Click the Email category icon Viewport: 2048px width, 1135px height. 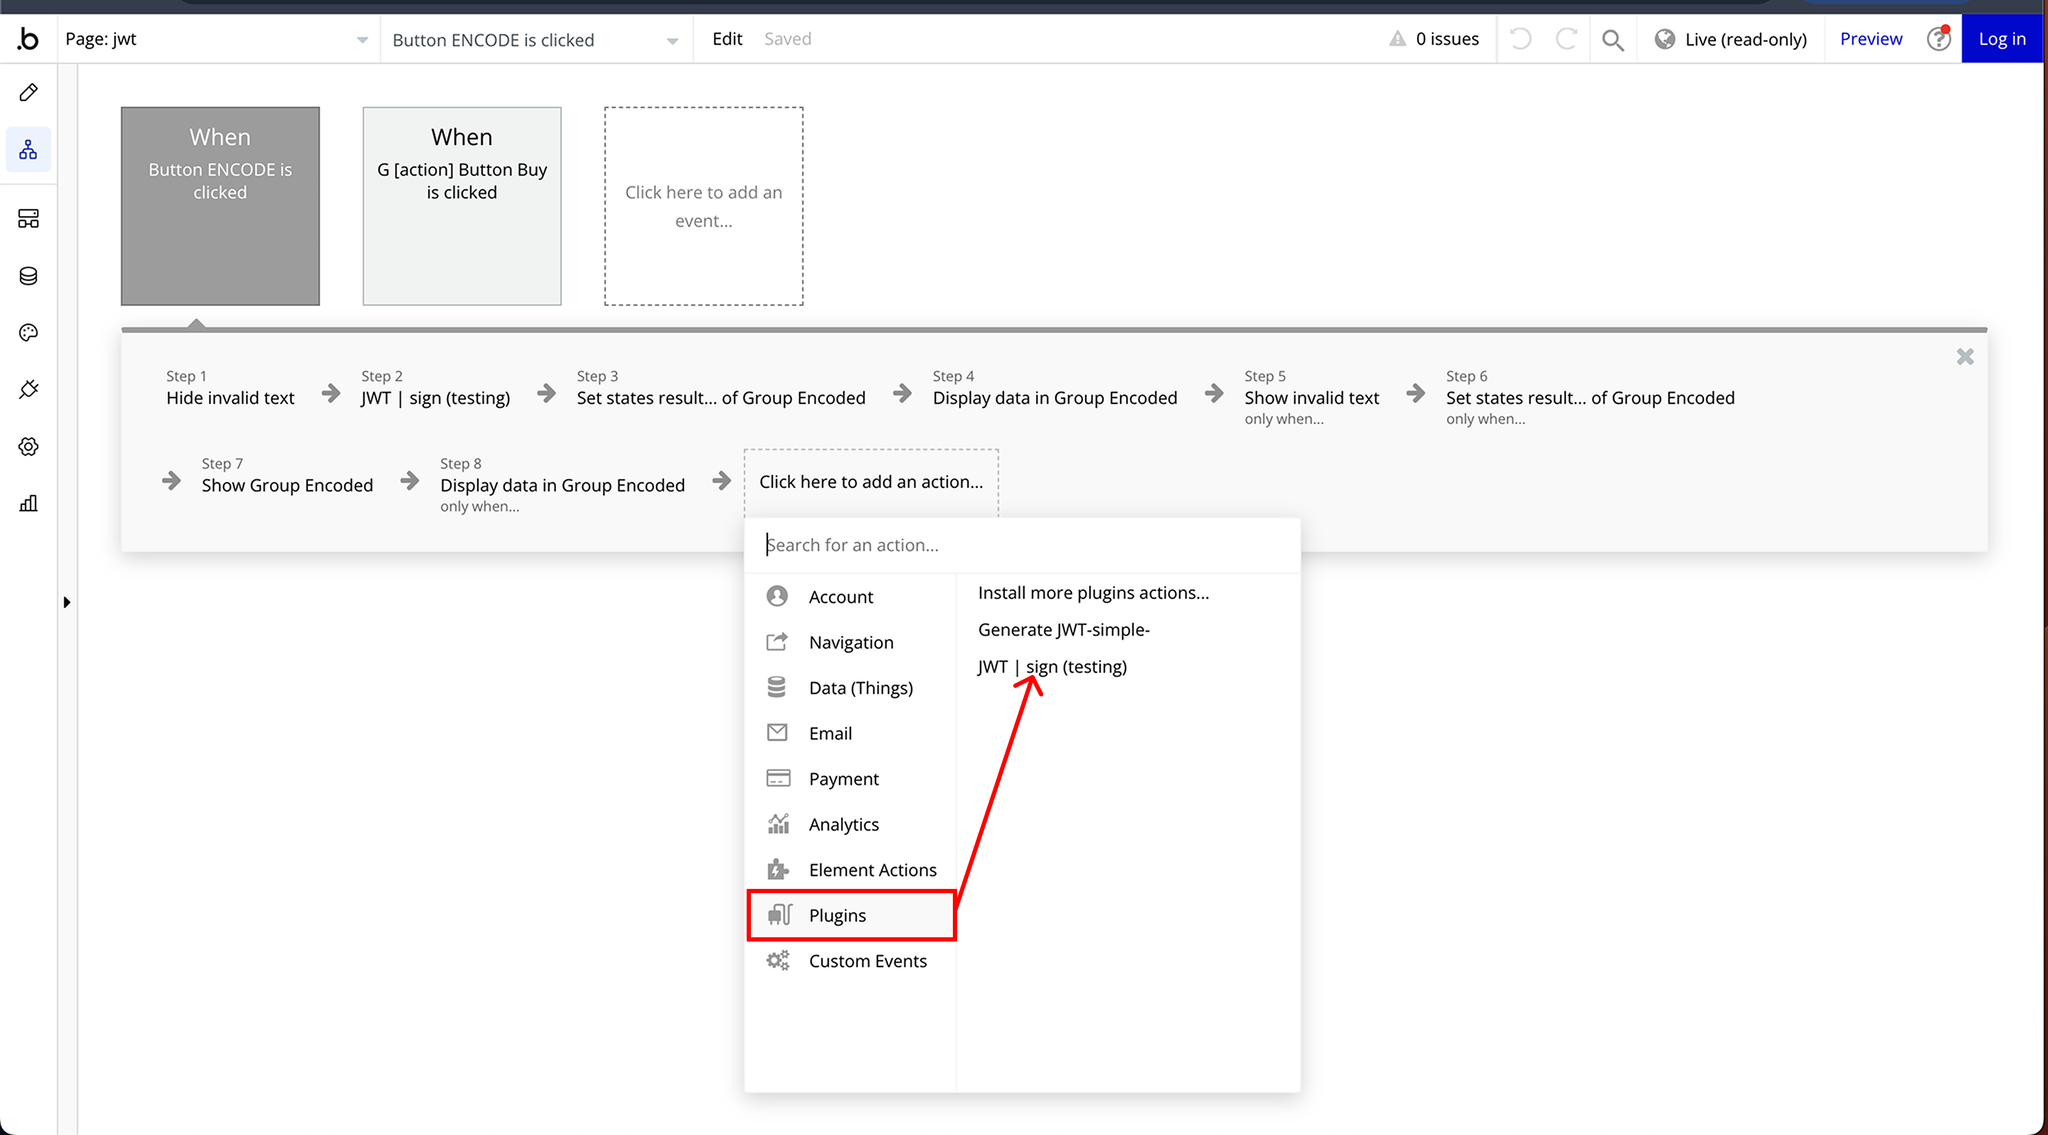click(x=777, y=732)
